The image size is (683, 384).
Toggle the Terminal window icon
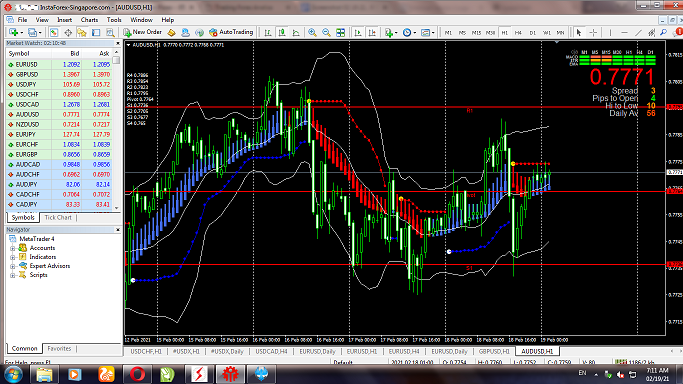point(96,32)
